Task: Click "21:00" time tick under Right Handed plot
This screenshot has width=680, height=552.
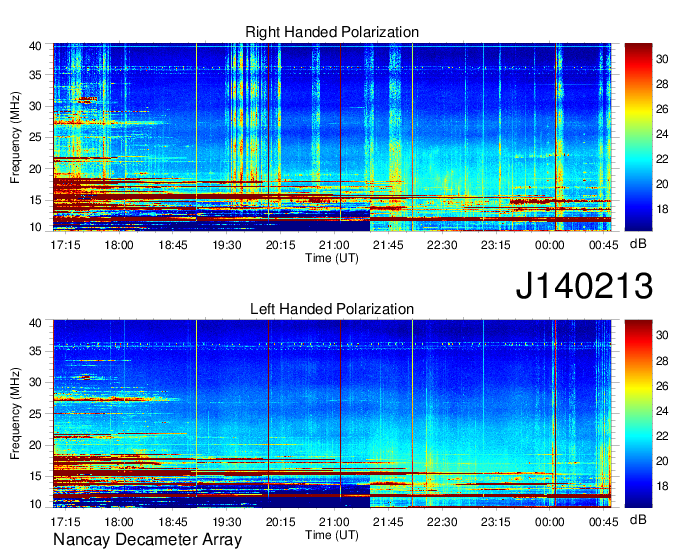Action: click(x=334, y=245)
